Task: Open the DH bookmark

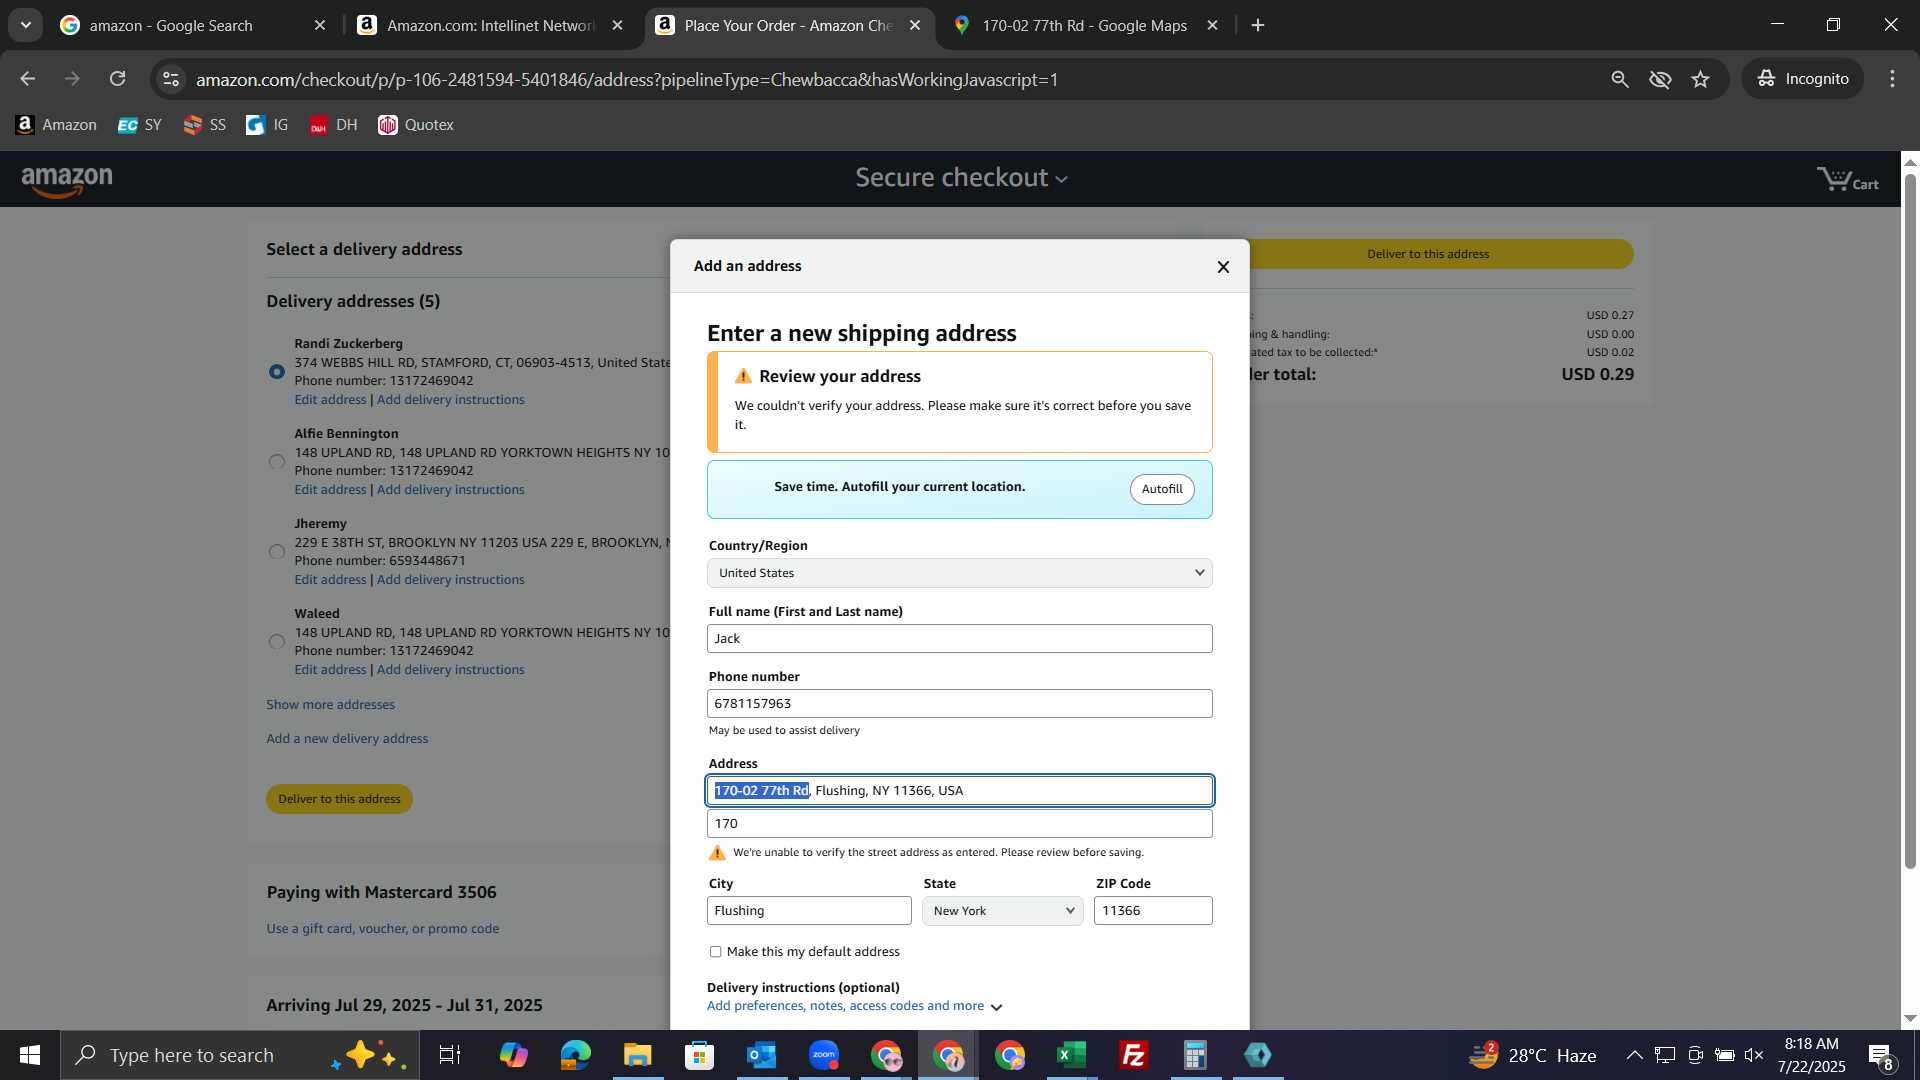Action: [x=333, y=125]
